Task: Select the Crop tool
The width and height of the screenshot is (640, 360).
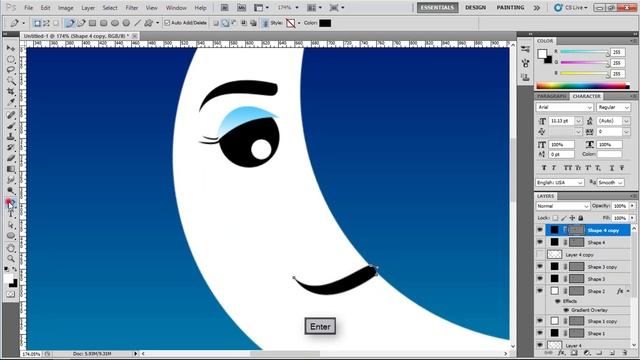Action: pos(11,92)
